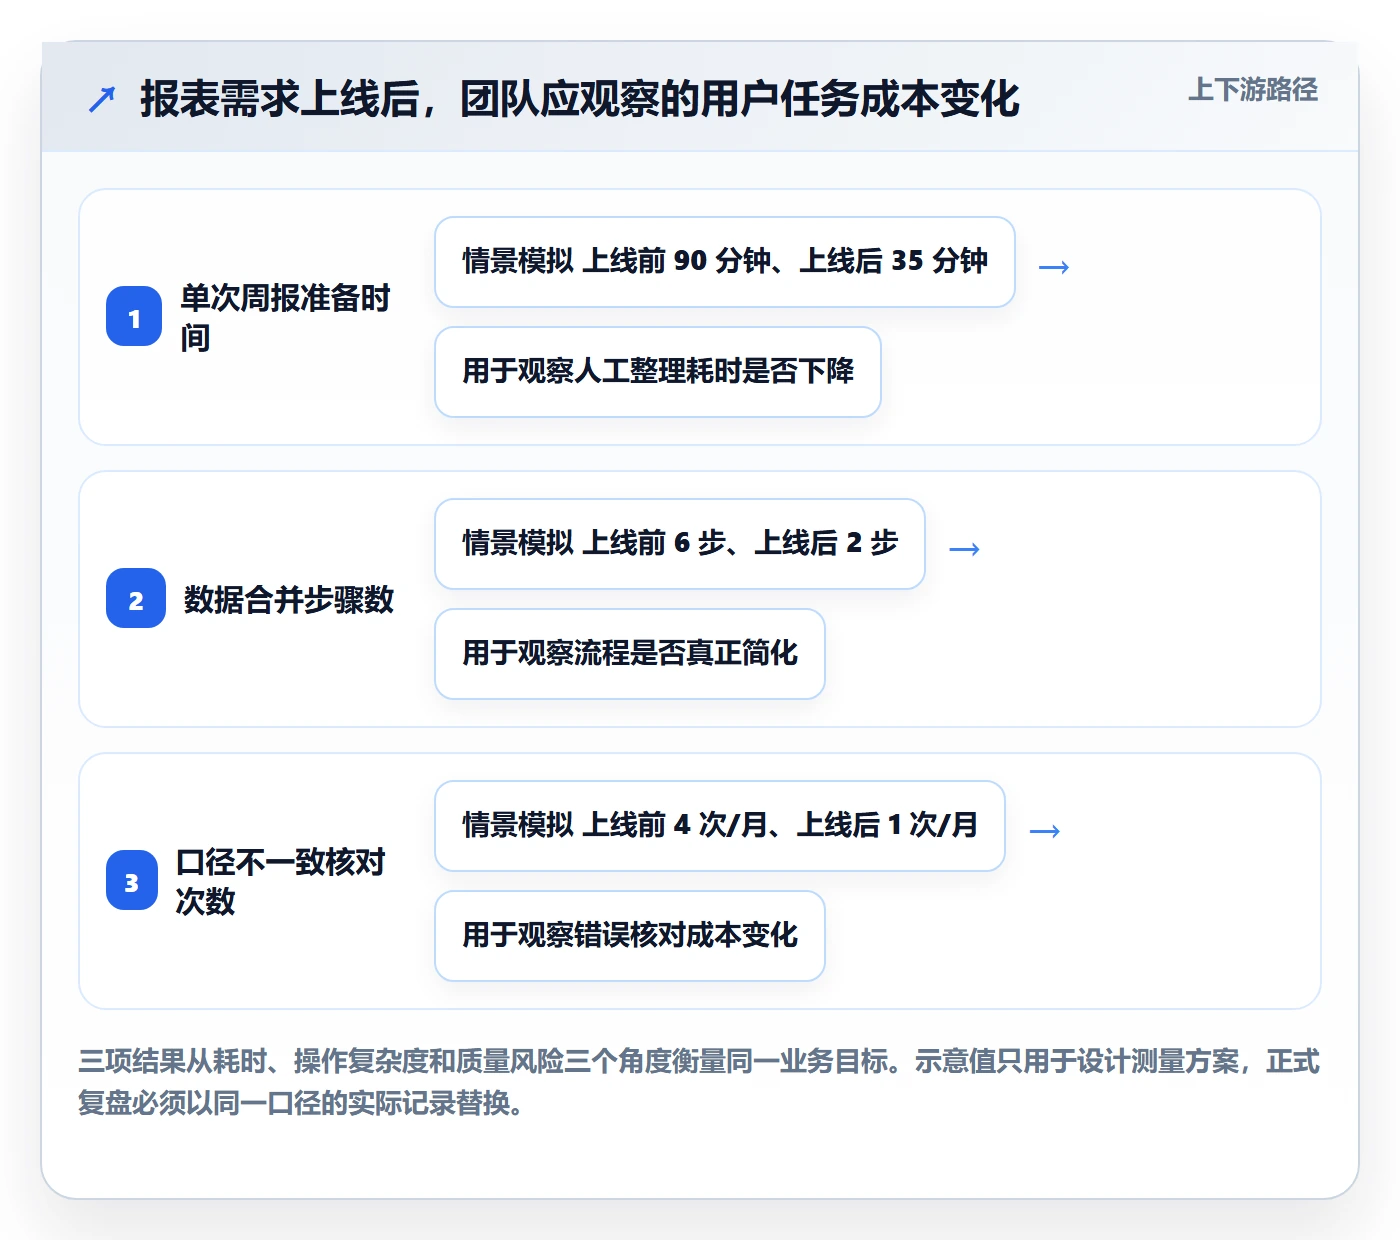Click the footer note beginning 三项结果从耗时

click(x=699, y=1082)
